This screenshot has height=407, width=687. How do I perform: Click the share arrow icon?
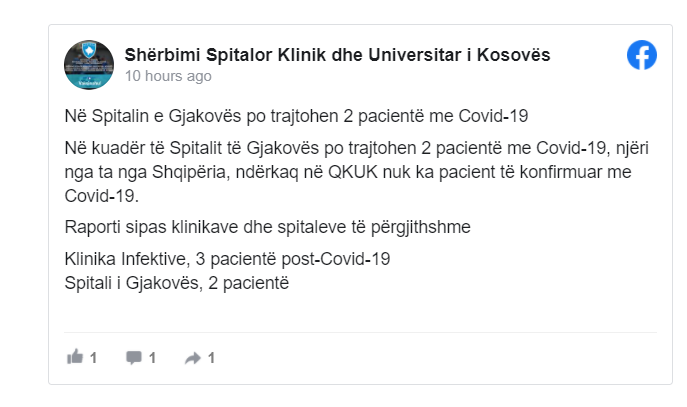click(193, 357)
